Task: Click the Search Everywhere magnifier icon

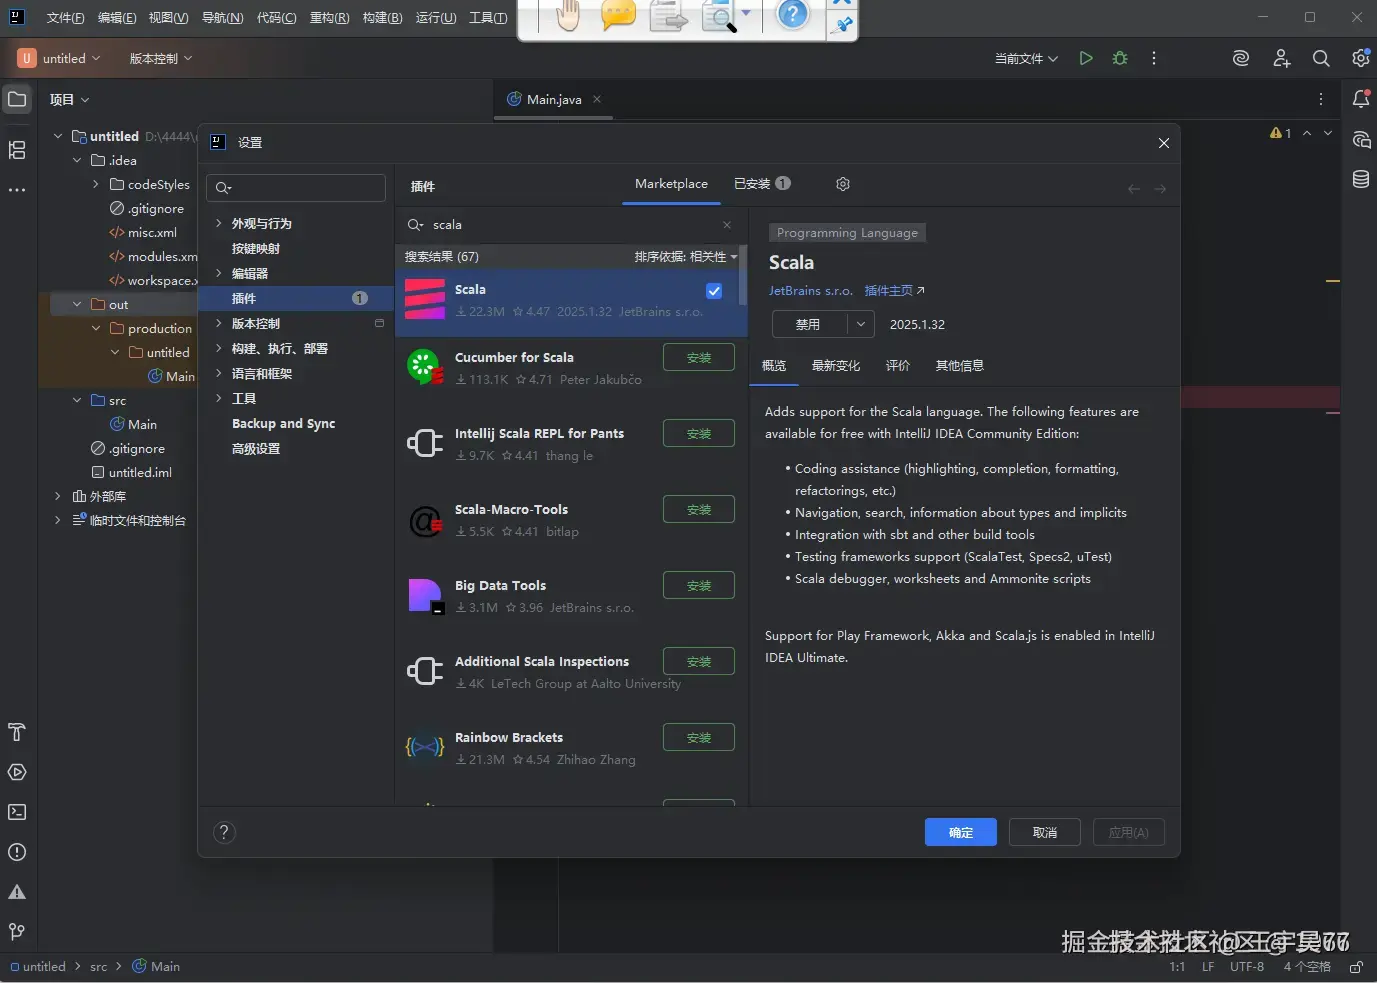Action: 1321,58
